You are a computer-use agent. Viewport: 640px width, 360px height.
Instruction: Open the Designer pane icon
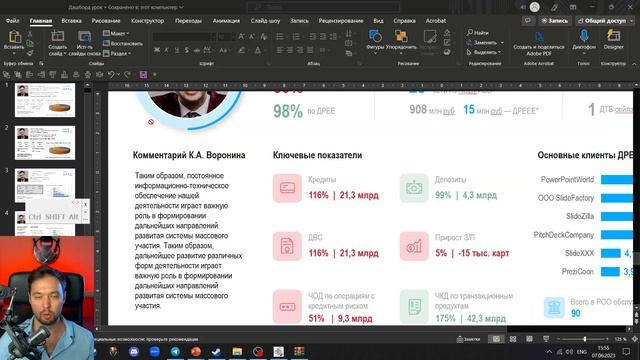click(613, 36)
